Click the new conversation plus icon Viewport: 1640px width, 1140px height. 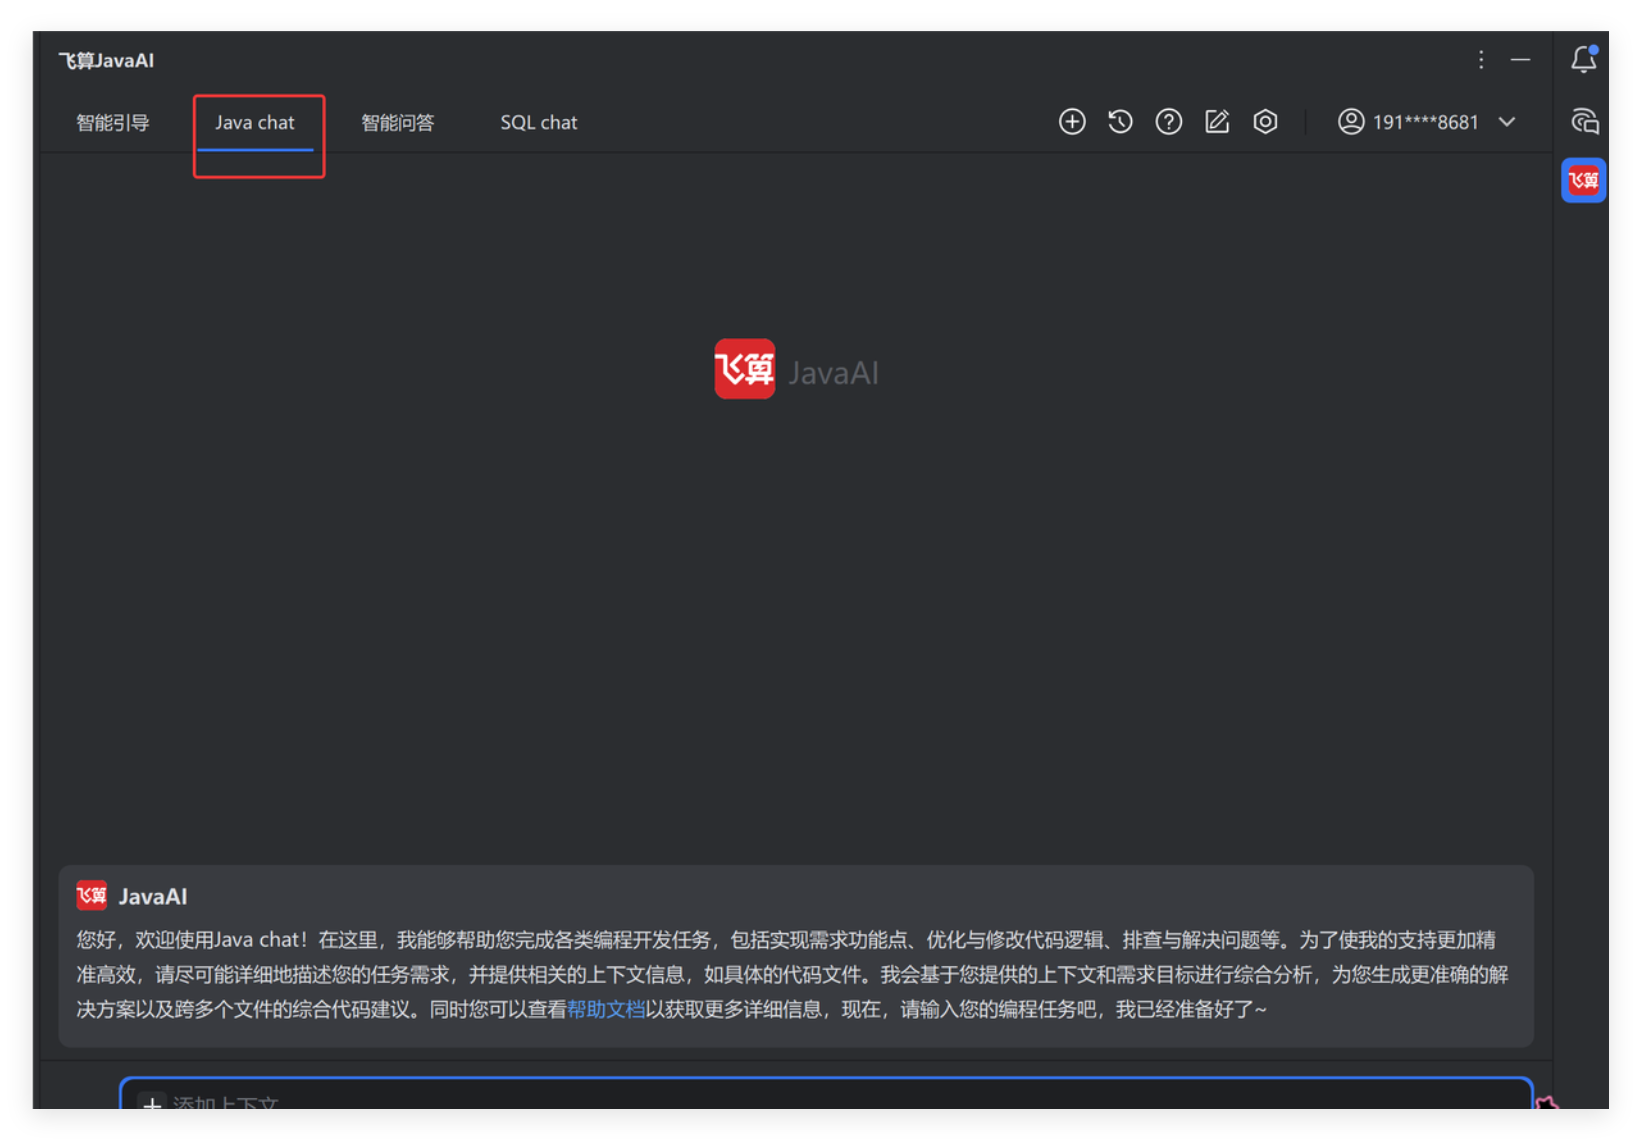pyautogui.click(x=1072, y=122)
